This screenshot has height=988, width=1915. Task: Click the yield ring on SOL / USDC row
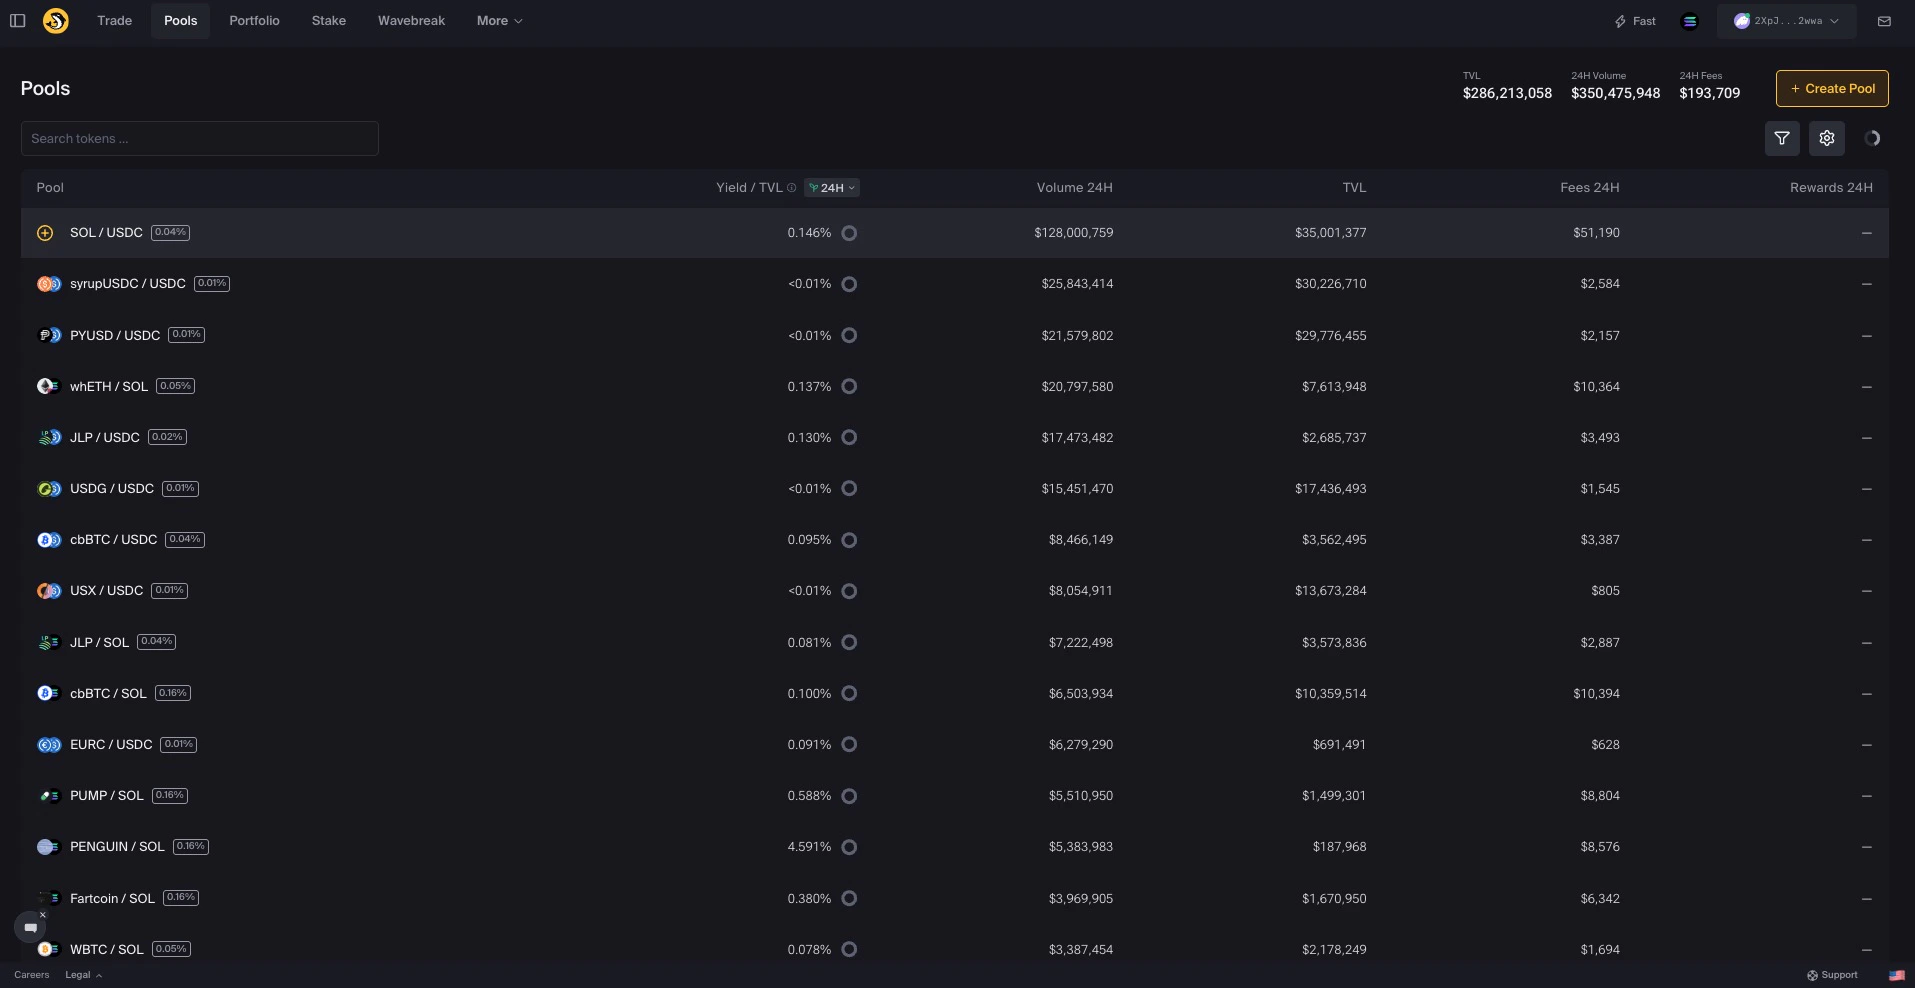(849, 233)
